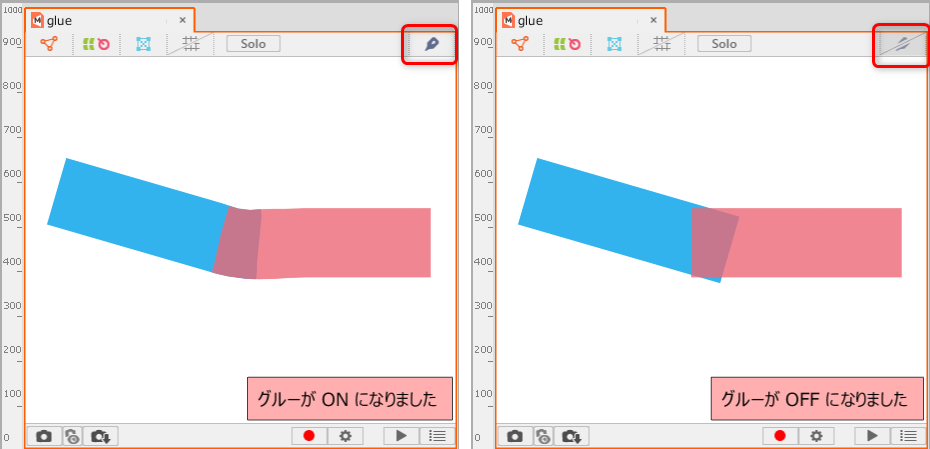Select the blue rectangle in left canvas

click(130, 208)
